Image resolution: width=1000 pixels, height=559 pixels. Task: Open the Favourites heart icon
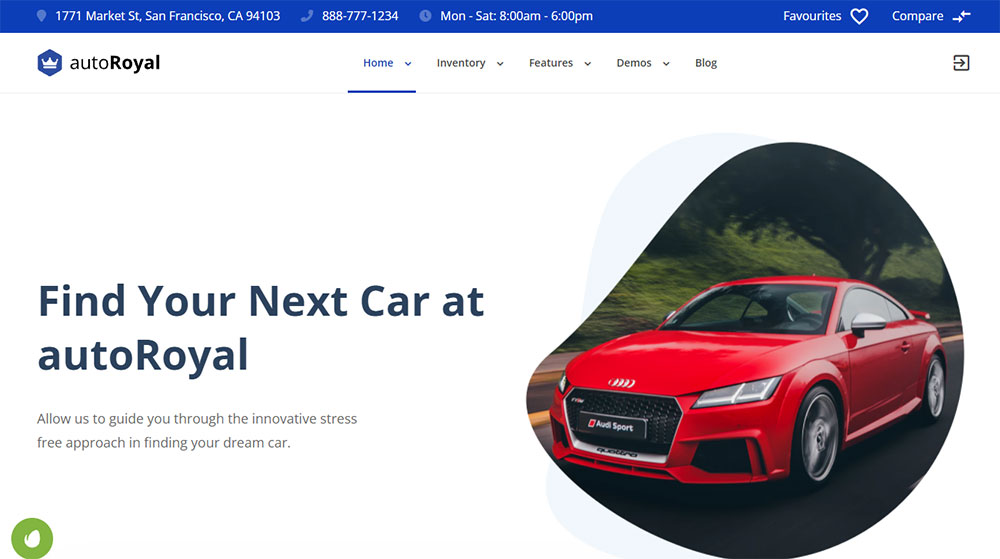click(x=859, y=16)
